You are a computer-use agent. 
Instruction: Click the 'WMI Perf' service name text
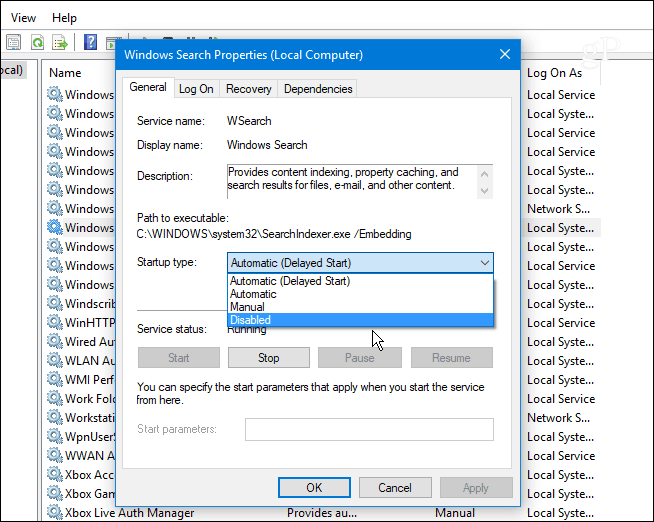89,379
